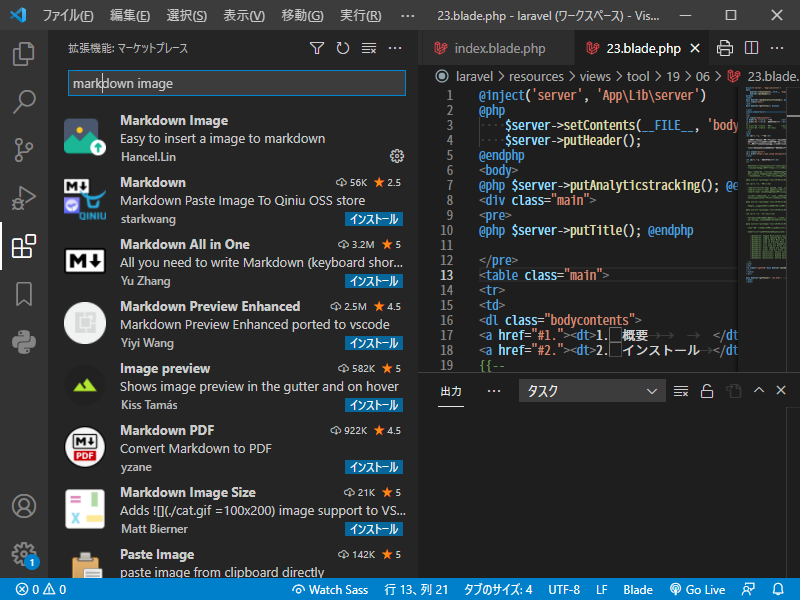Refresh the extensions marketplace list
The image size is (800, 600).
(x=343, y=48)
